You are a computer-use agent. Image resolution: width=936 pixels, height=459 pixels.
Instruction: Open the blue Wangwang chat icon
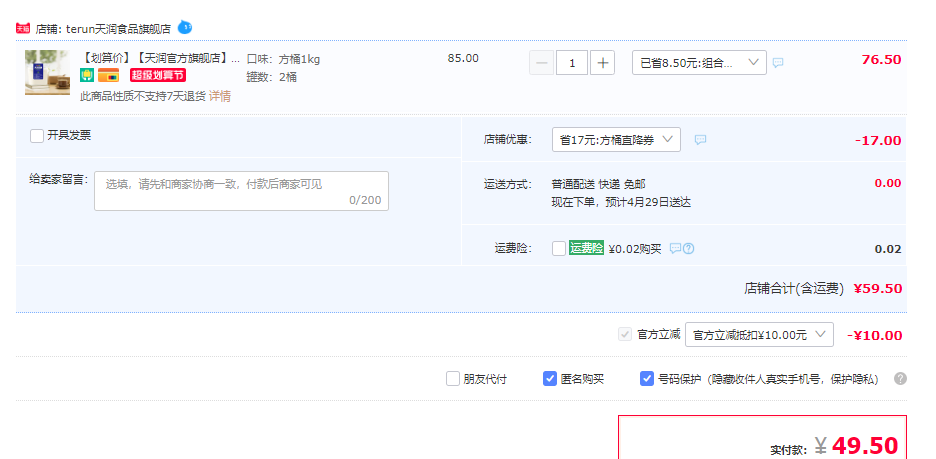[185, 27]
